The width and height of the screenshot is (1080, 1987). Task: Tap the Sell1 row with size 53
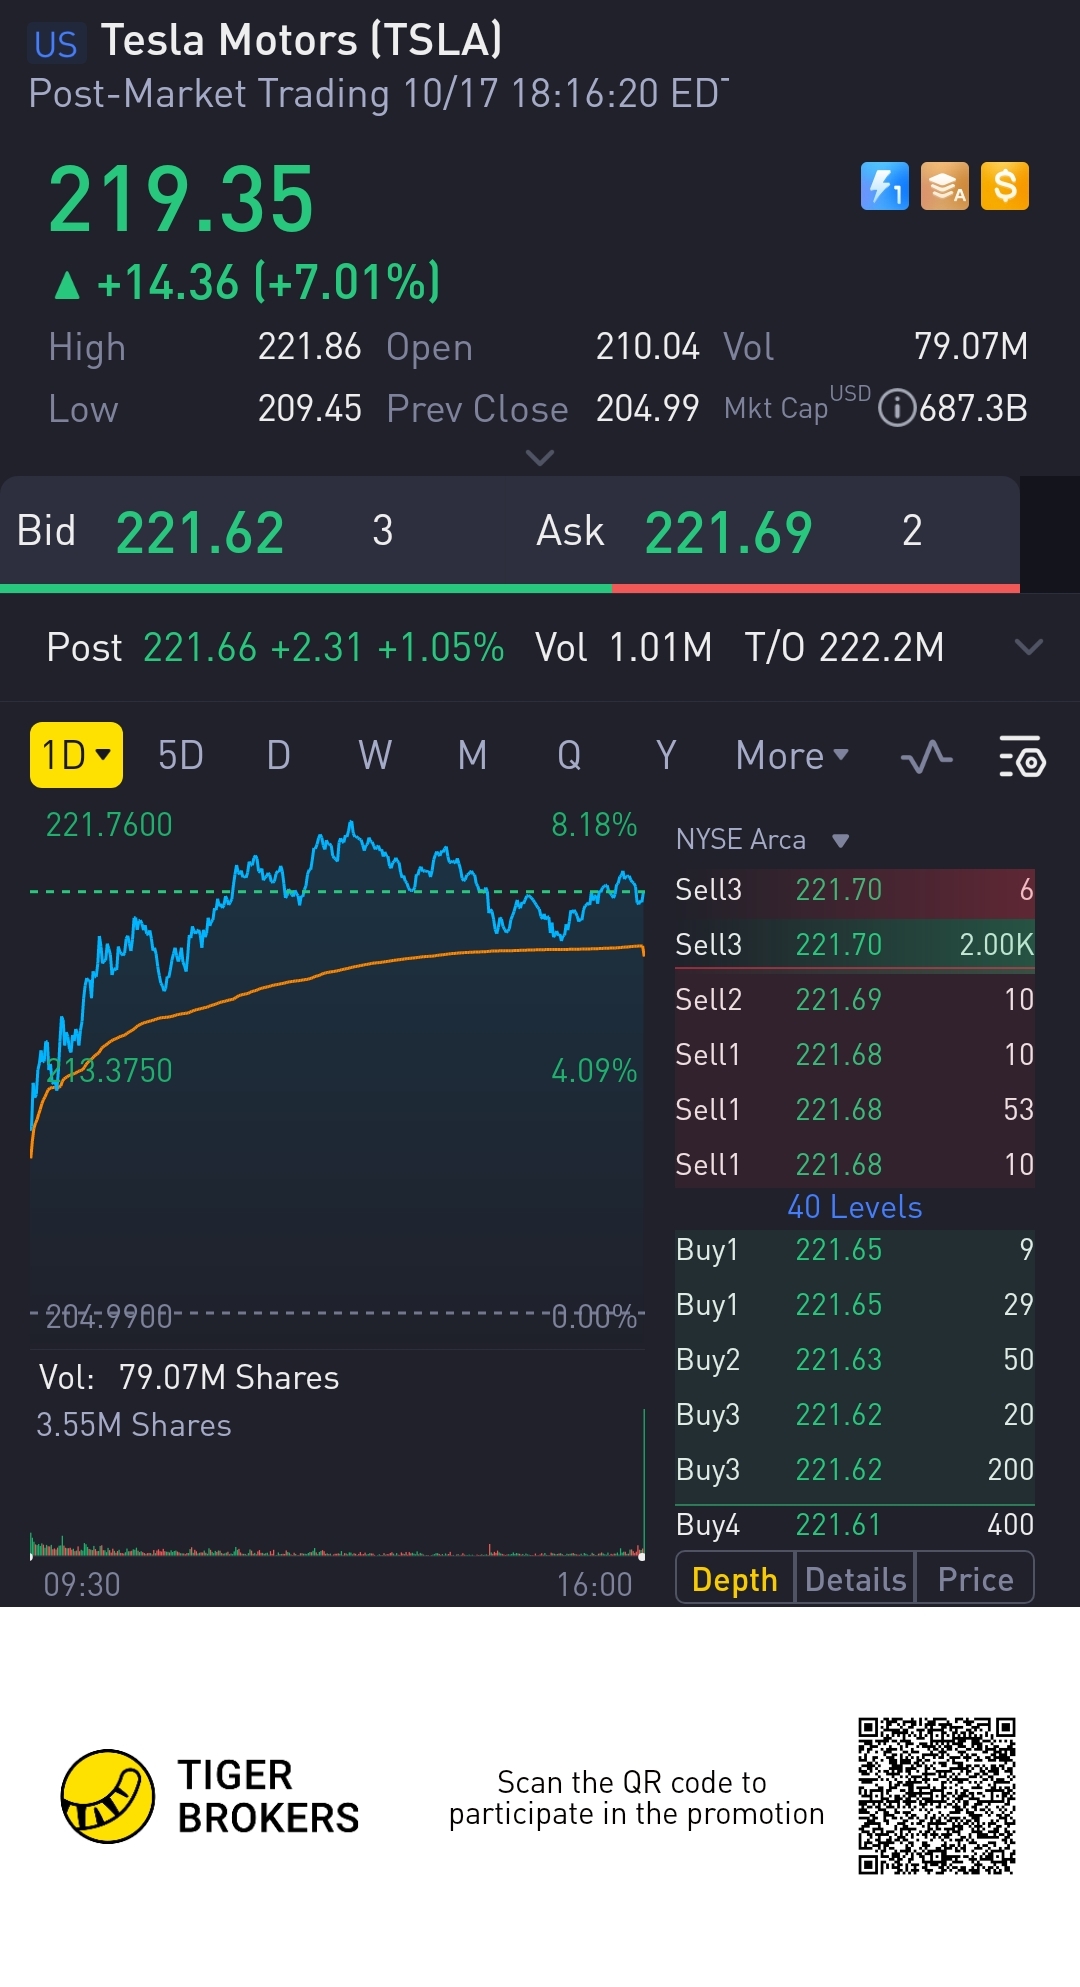855,1109
